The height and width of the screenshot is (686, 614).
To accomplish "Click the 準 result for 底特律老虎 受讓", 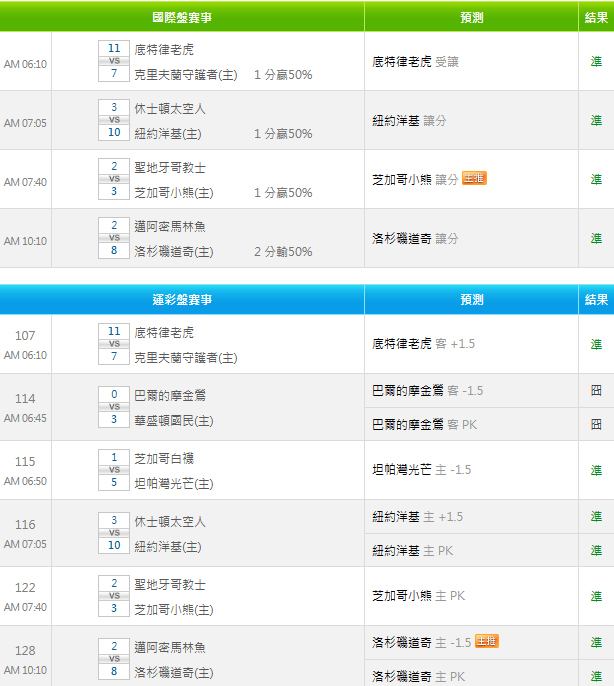I will point(596,62).
